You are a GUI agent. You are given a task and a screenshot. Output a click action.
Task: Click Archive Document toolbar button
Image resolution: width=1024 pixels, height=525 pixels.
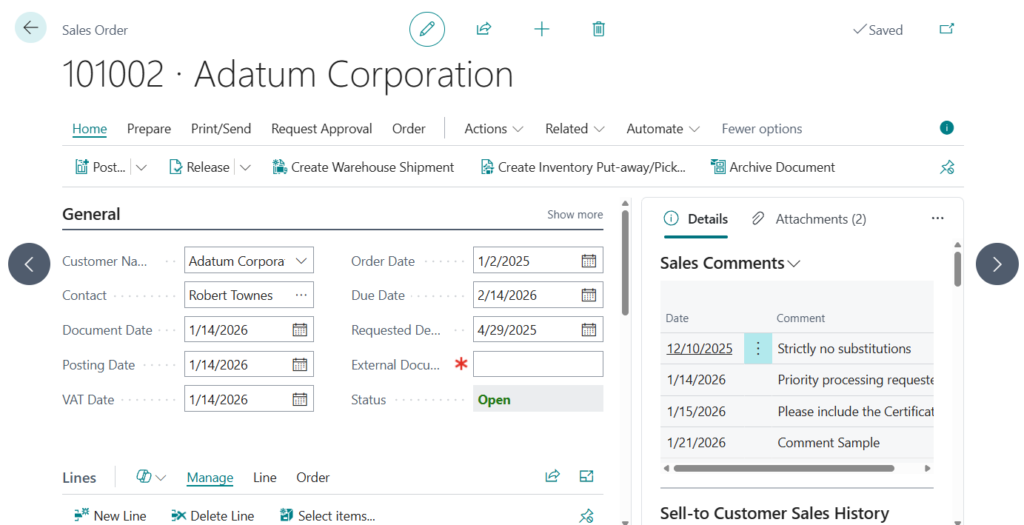pos(772,167)
